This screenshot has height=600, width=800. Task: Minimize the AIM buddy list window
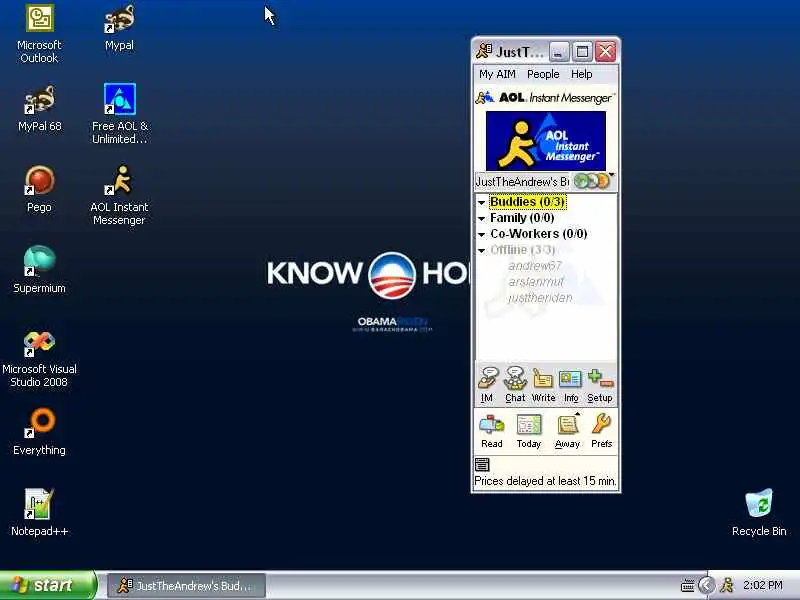click(x=559, y=52)
